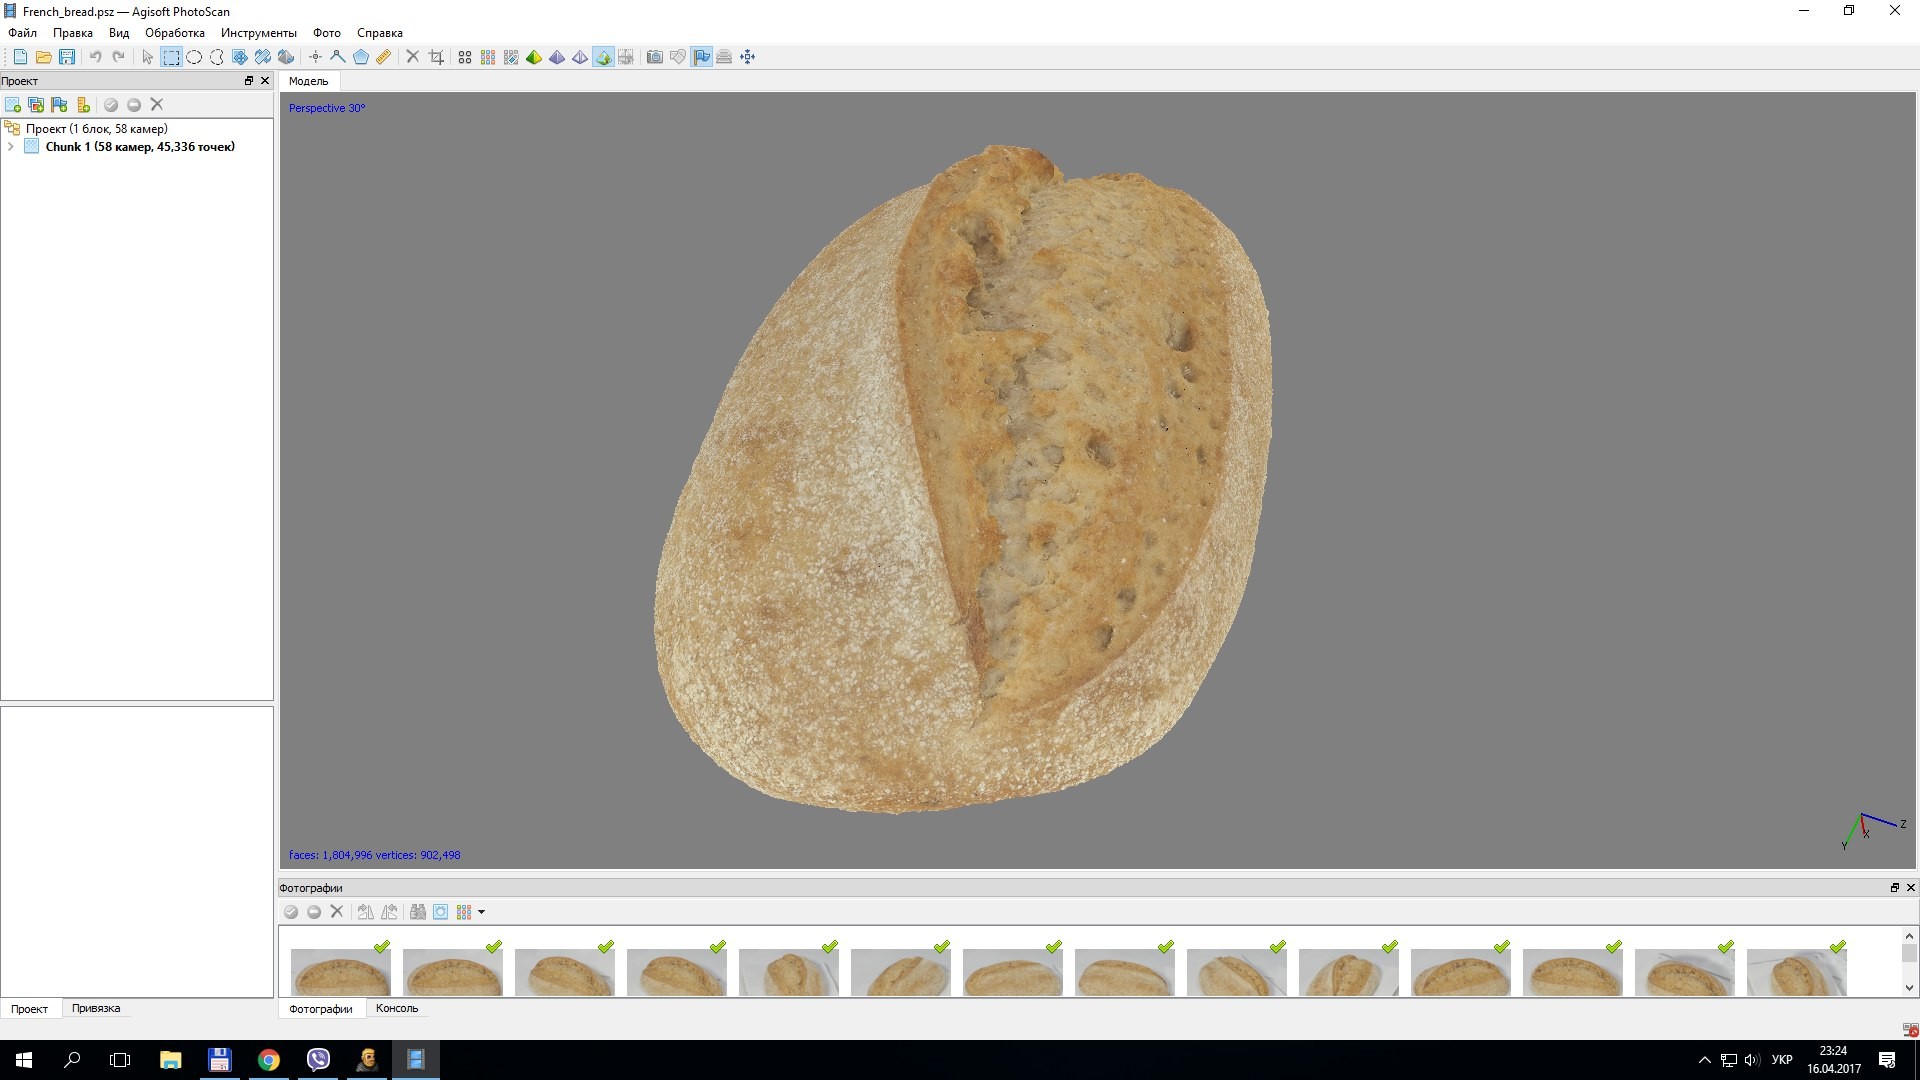Activate the Ruler measurement tool
Viewport: 1920px width, 1080px height.
point(383,57)
